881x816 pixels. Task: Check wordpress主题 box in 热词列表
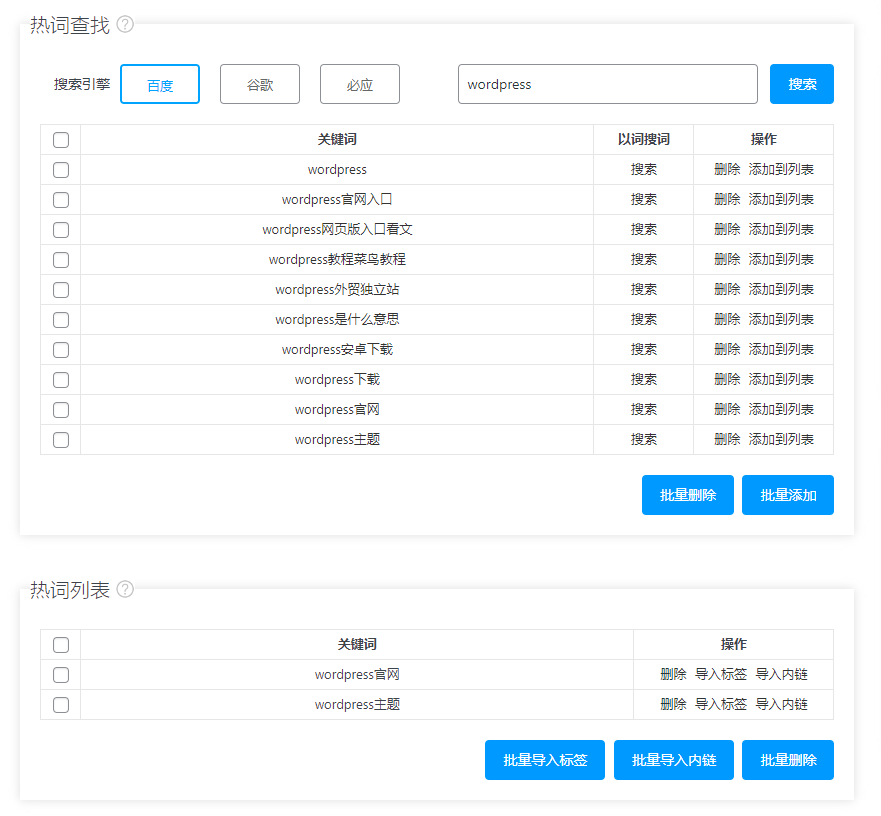coord(61,705)
